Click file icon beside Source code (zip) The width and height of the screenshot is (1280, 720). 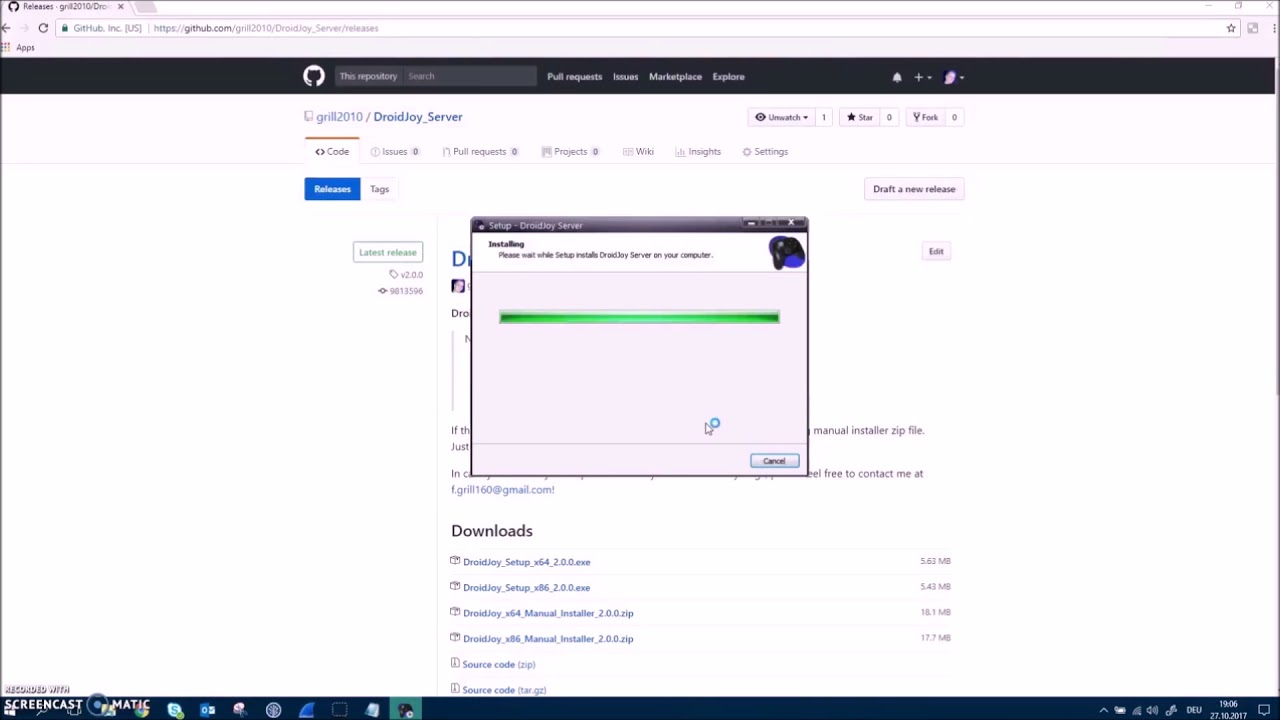[x=455, y=663]
